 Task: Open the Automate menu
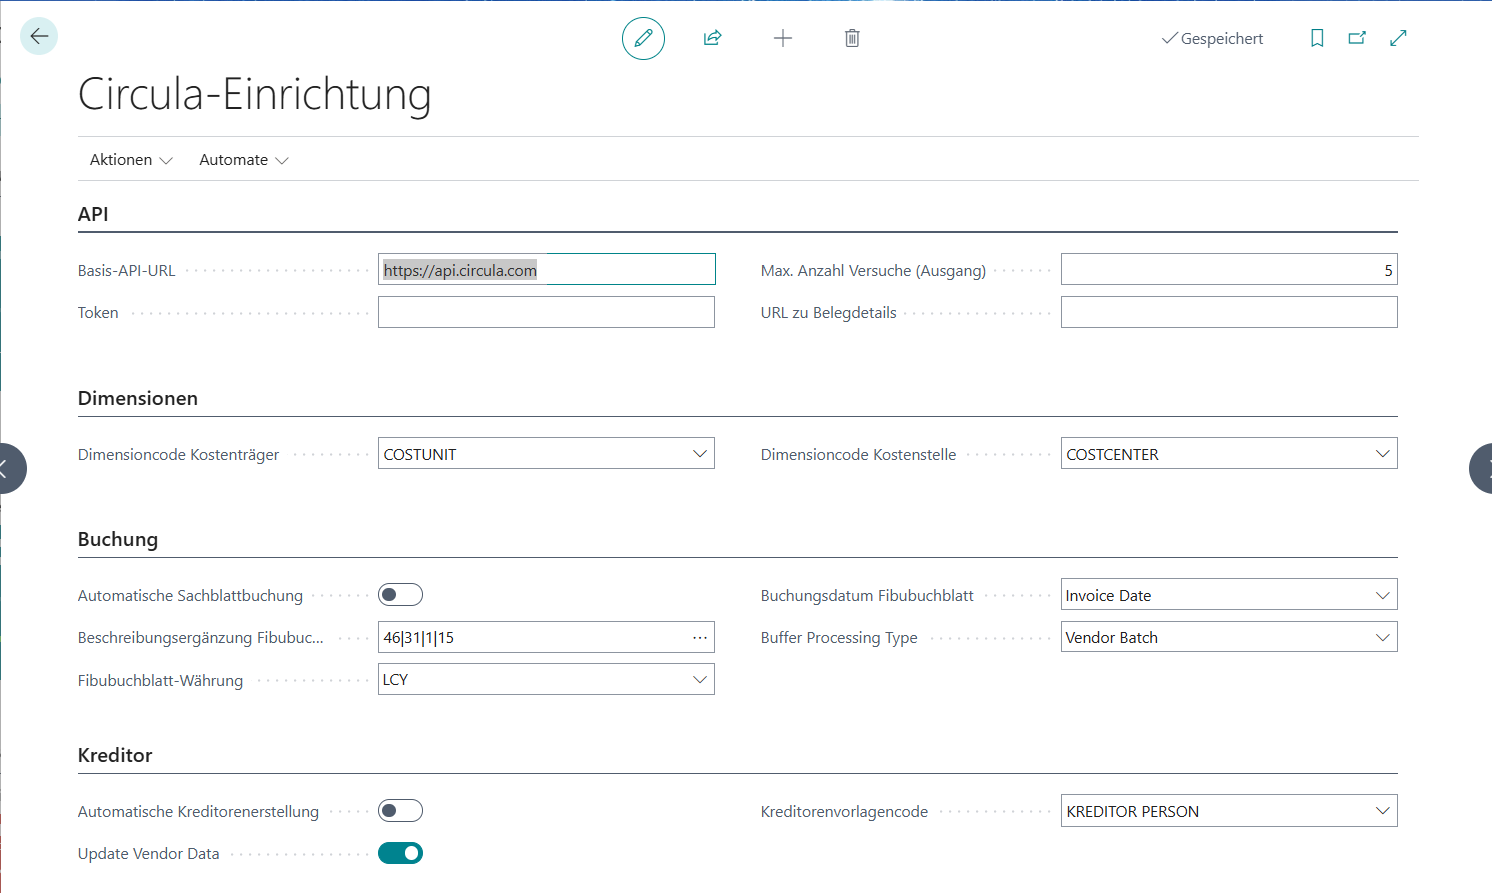pyautogui.click(x=244, y=160)
